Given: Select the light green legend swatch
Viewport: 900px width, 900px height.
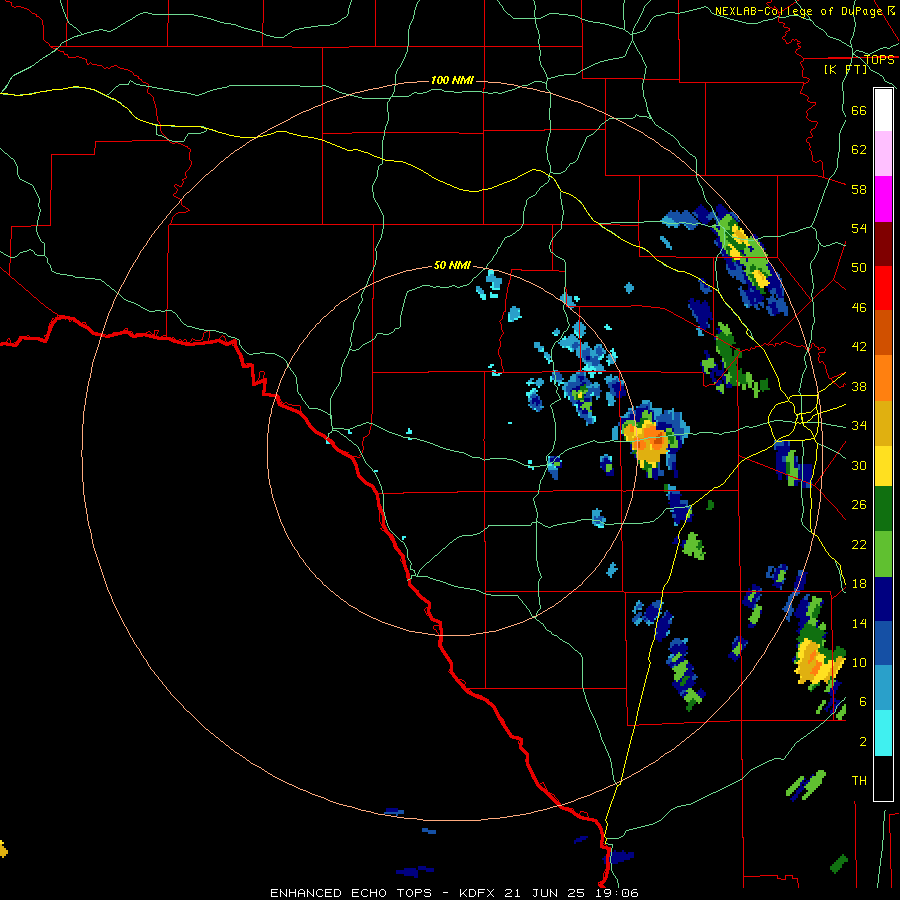Looking at the screenshot, I should click(883, 554).
